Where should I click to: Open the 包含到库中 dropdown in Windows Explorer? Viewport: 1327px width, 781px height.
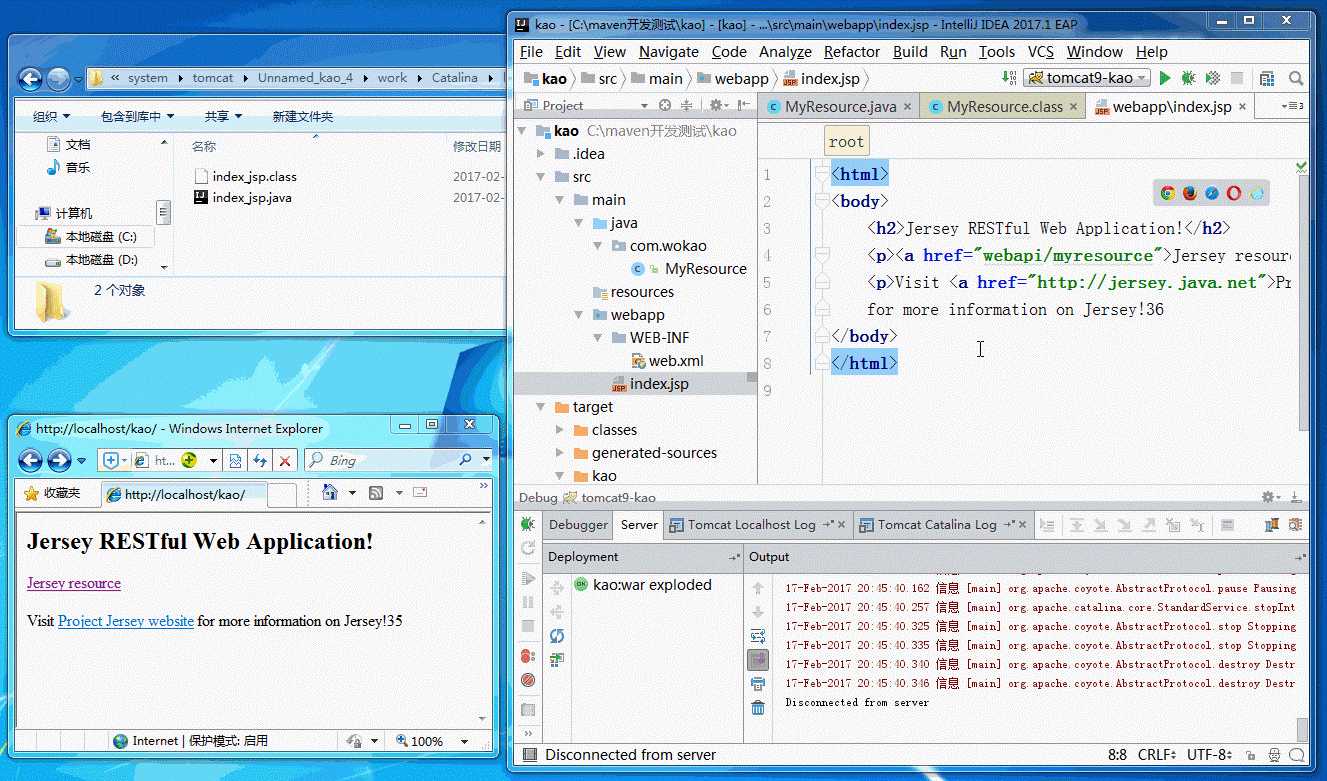tap(137, 117)
